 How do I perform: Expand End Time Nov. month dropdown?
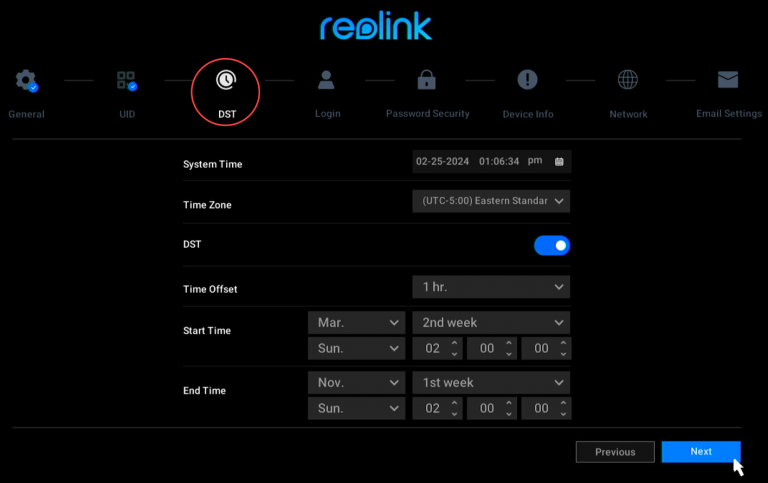[355, 383]
